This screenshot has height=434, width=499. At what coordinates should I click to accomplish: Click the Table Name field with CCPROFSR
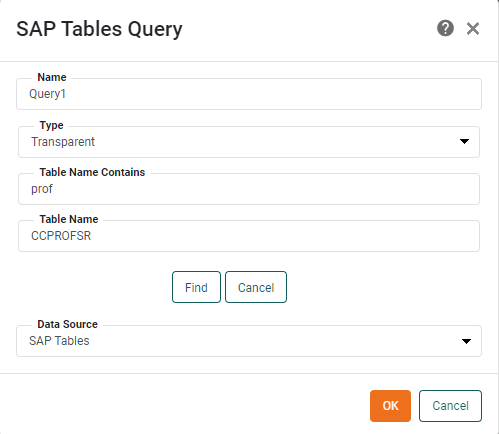(x=249, y=236)
